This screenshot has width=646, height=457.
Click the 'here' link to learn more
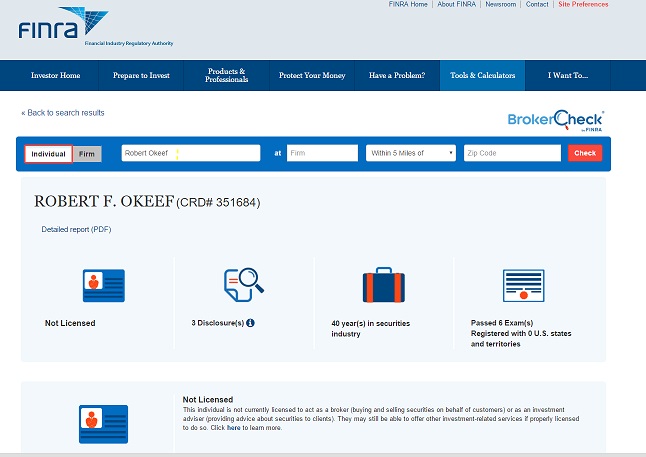pyautogui.click(x=233, y=428)
